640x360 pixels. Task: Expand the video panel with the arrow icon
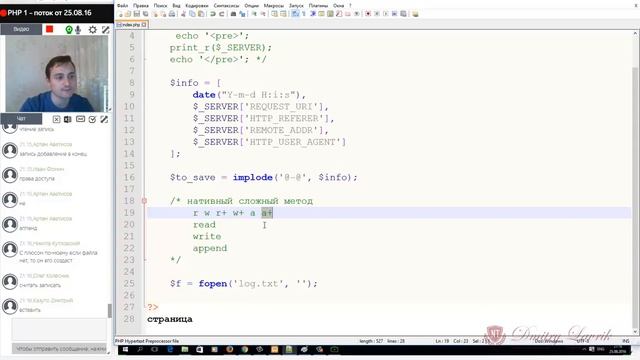(105, 29)
